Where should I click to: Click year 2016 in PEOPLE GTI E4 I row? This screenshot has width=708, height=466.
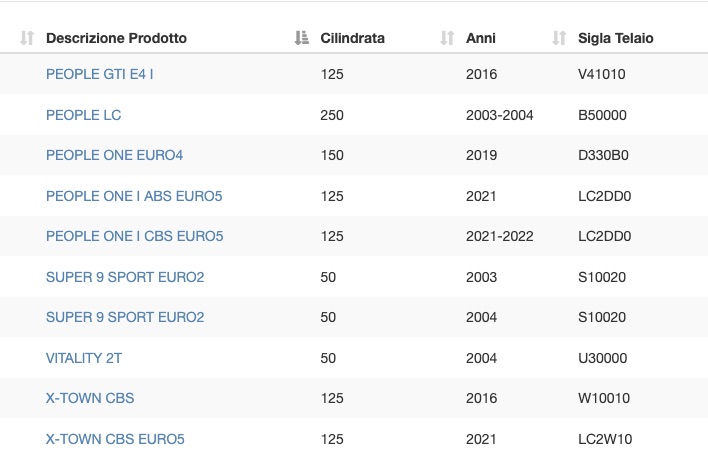tap(481, 74)
